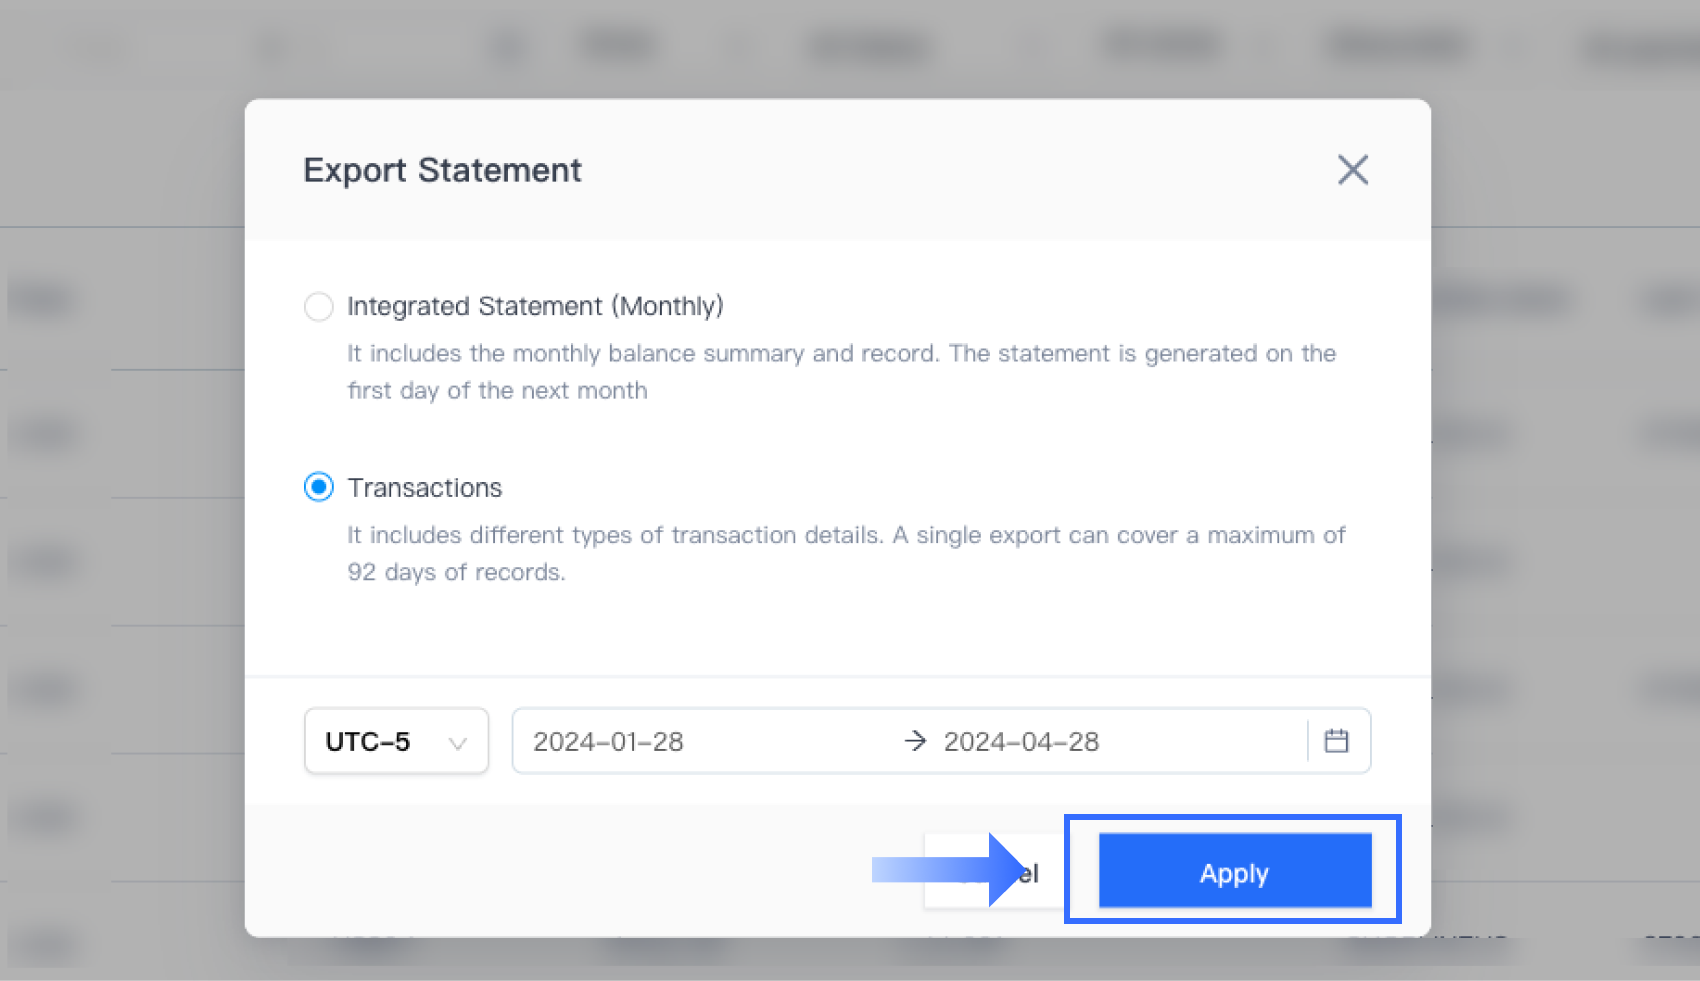Click the end date 2024-04-28 field
This screenshot has height=981, width=1700.
tap(1021, 741)
